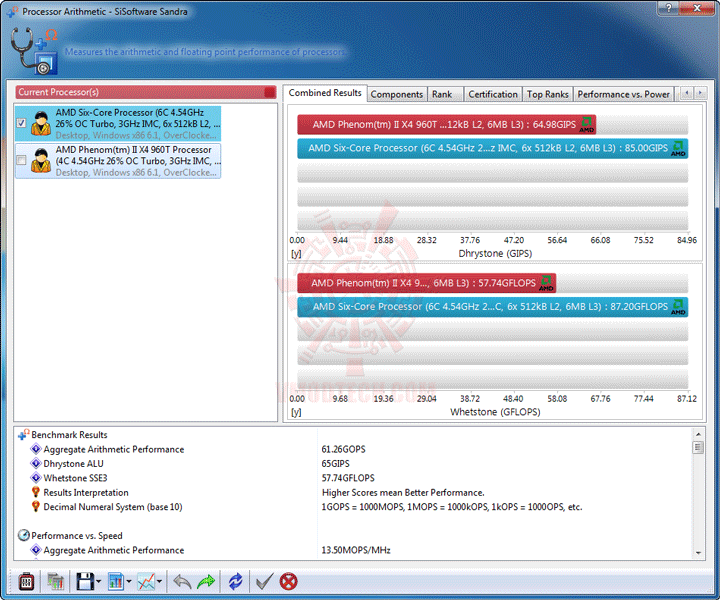This screenshot has height=600, width=720.
Task: Click the 57.74GFLOPS result value
Action: click(x=348, y=477)
